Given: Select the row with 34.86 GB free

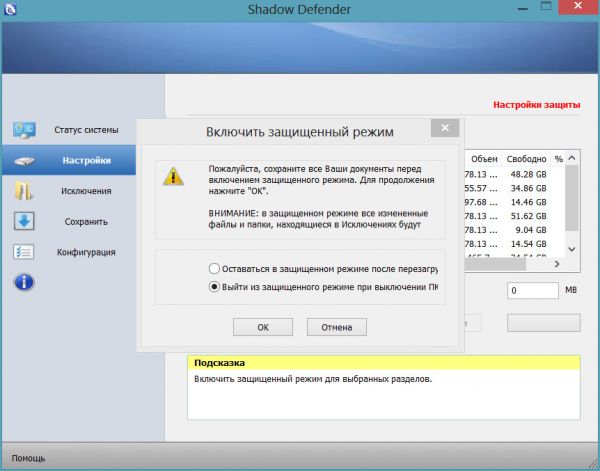Looking at the screenshot, I should click(515, 188).
